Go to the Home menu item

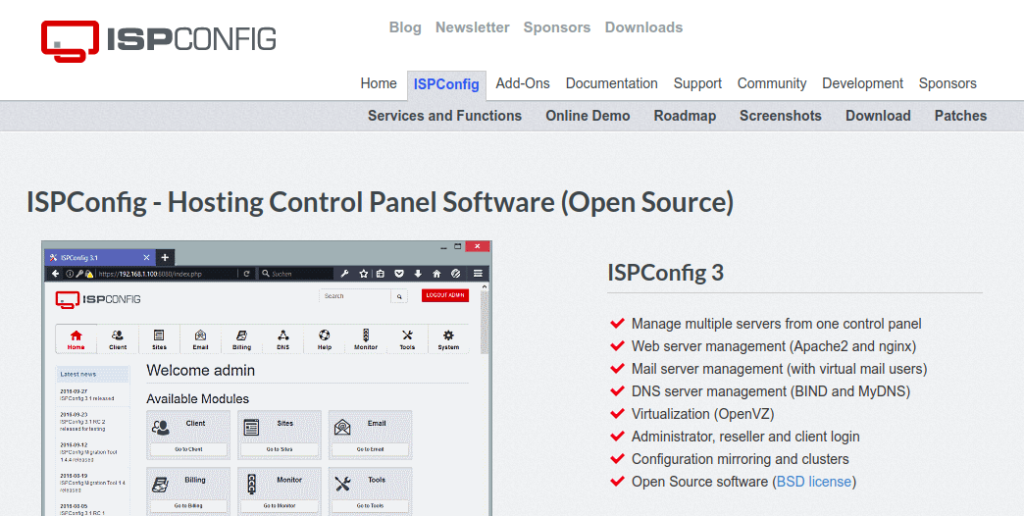(x=378, y=84)
